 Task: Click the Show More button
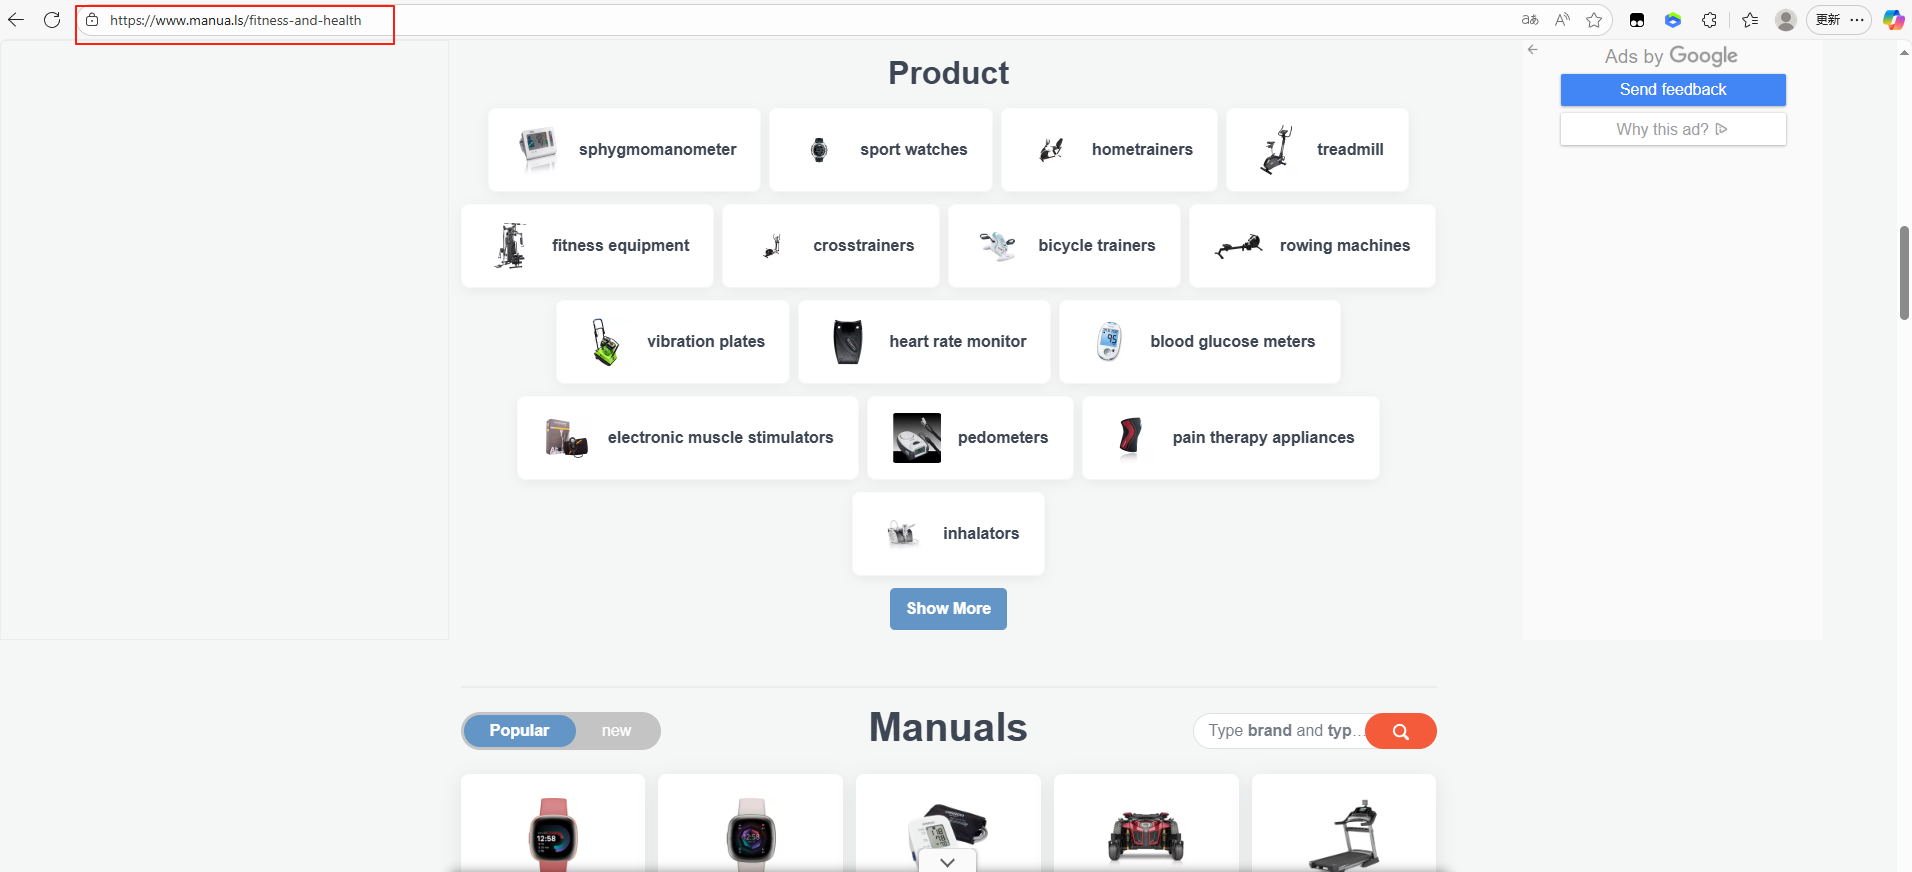[948, 609]
